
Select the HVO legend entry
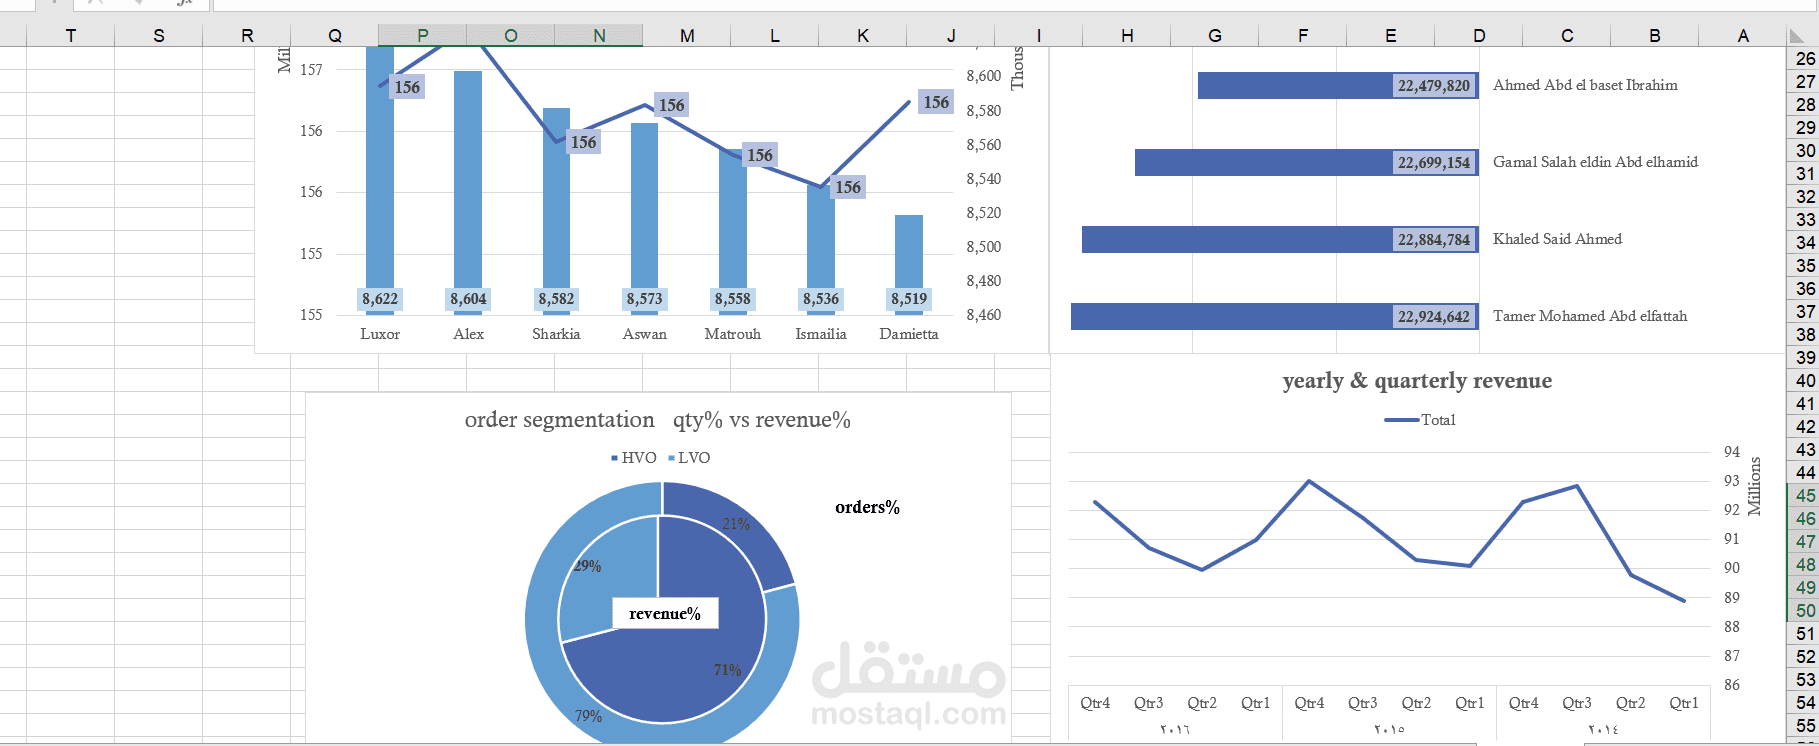[634, 458]
